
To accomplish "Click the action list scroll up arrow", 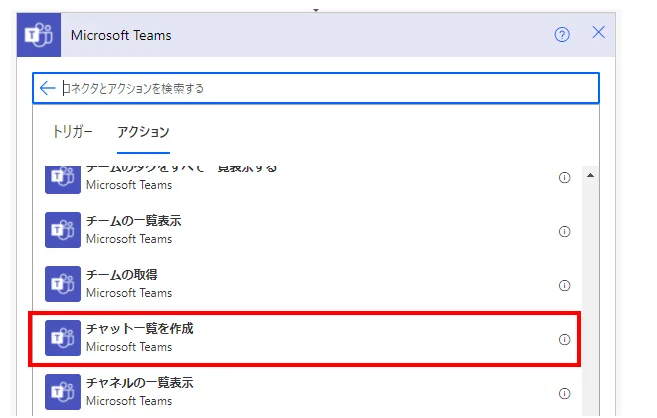I will pos(590,176).
